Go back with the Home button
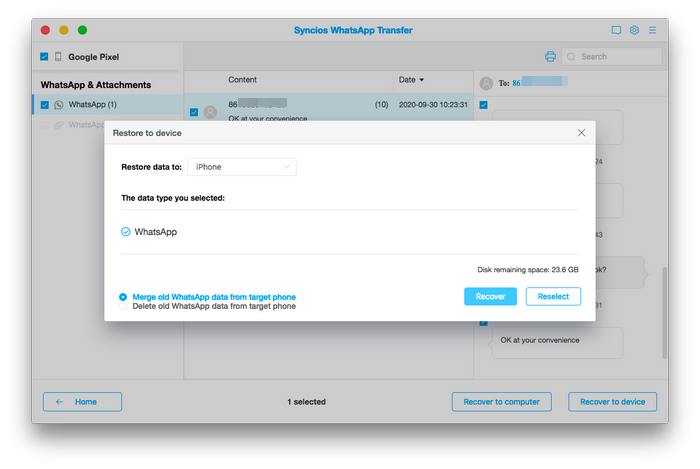Screen dimensions: 700x469 pyautogui.click(x=82, y=402)
